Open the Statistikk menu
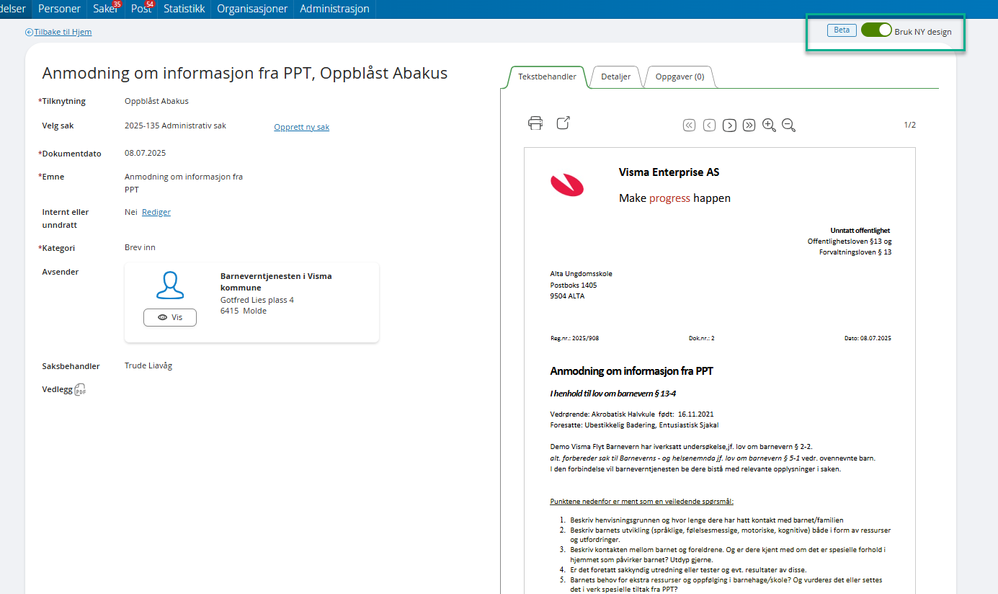This screenshot has width=998, height=594. tap(184, 9)
